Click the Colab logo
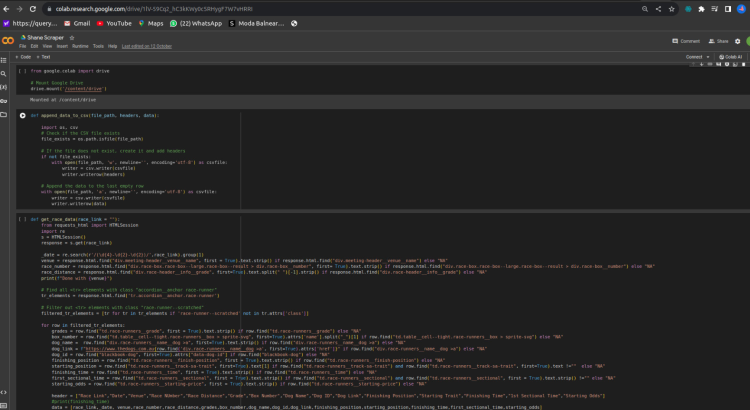Image resolution: width=750 pixels, height=410 pixels. pyautogui.click(x=8, y=41)
